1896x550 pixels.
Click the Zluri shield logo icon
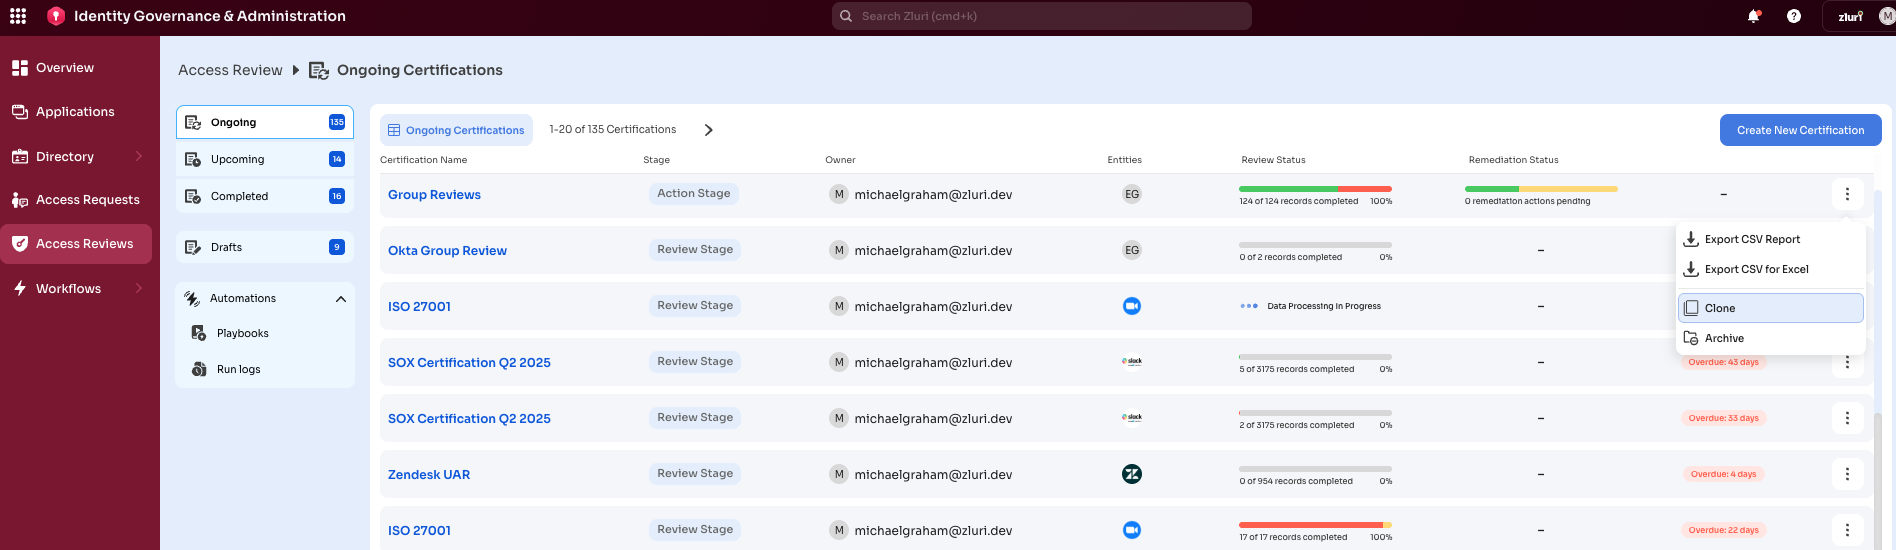pyautogui.click(x=56, y=16)
